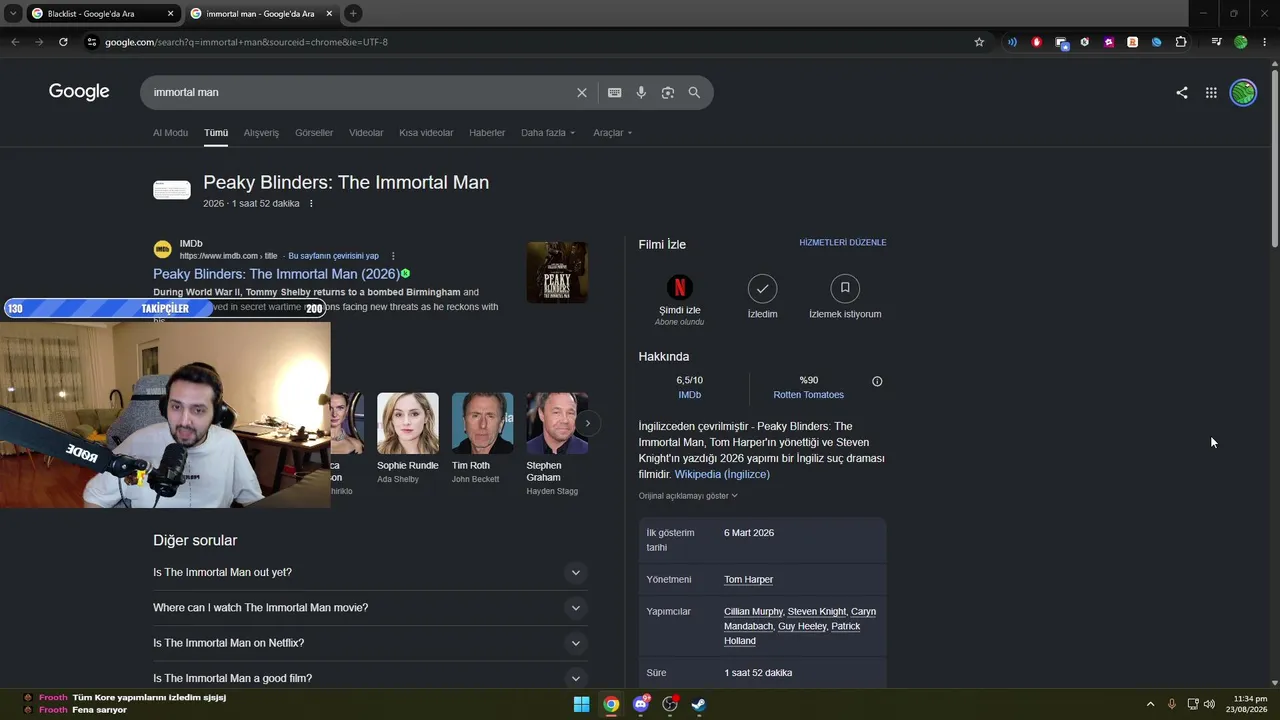1280x720 pixels.
Task: Expand Orijinal açıklamayı göster
Action: [688, 496]
